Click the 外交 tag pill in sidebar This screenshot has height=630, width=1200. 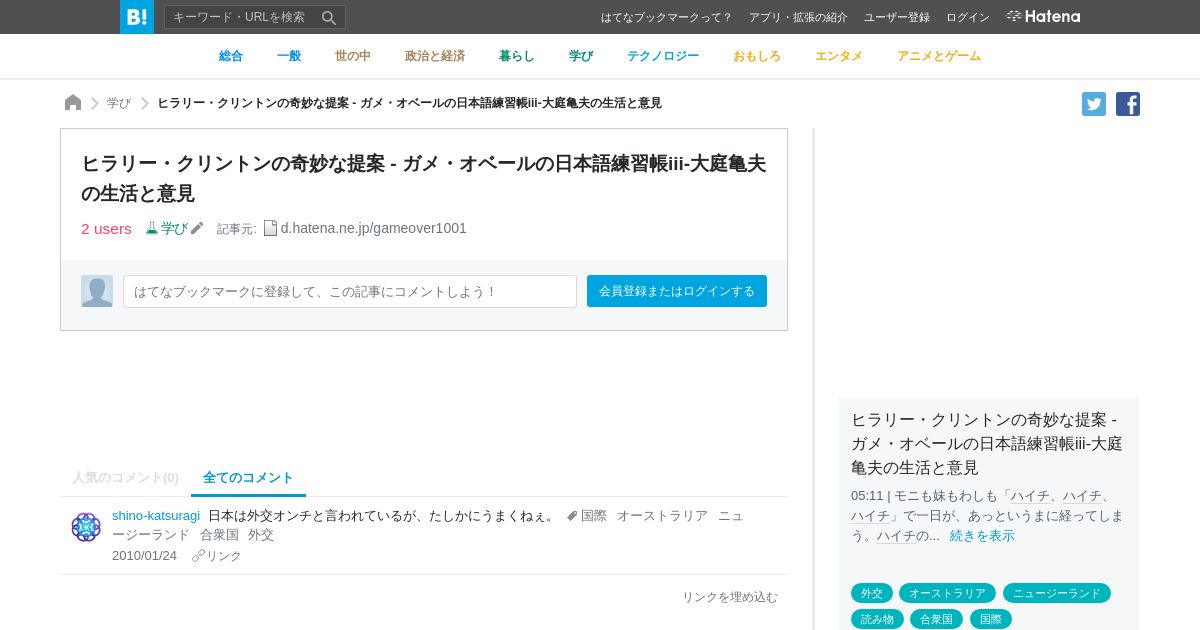872,593
